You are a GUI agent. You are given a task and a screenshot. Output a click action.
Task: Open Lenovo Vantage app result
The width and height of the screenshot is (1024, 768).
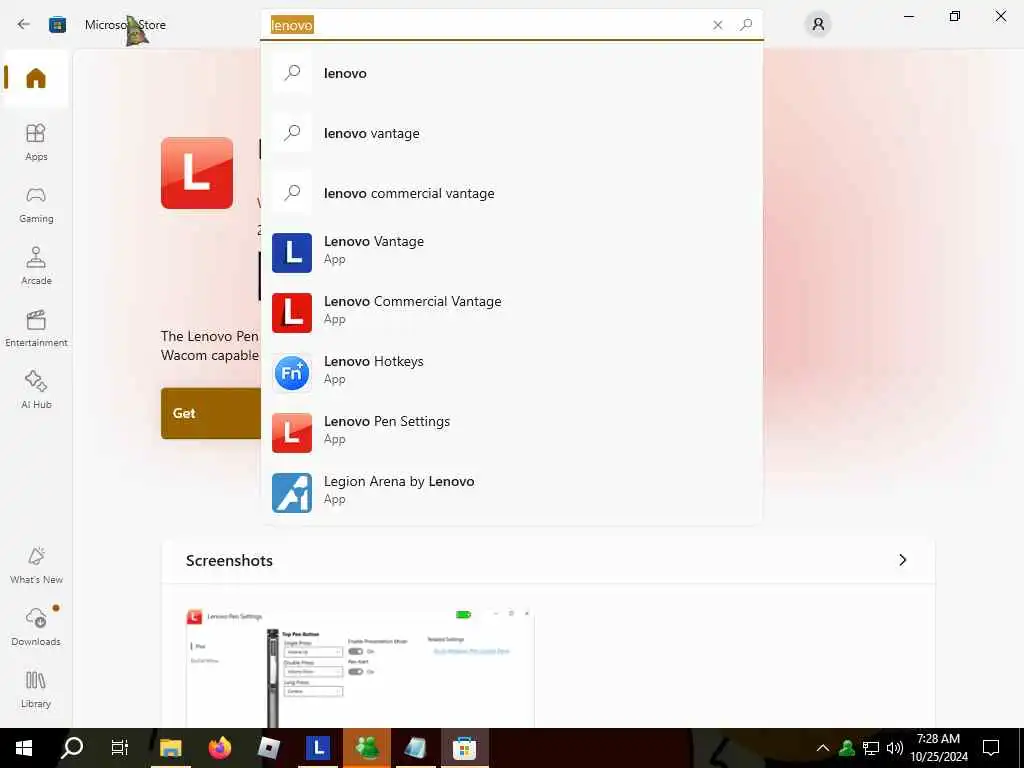click(511, 252)
